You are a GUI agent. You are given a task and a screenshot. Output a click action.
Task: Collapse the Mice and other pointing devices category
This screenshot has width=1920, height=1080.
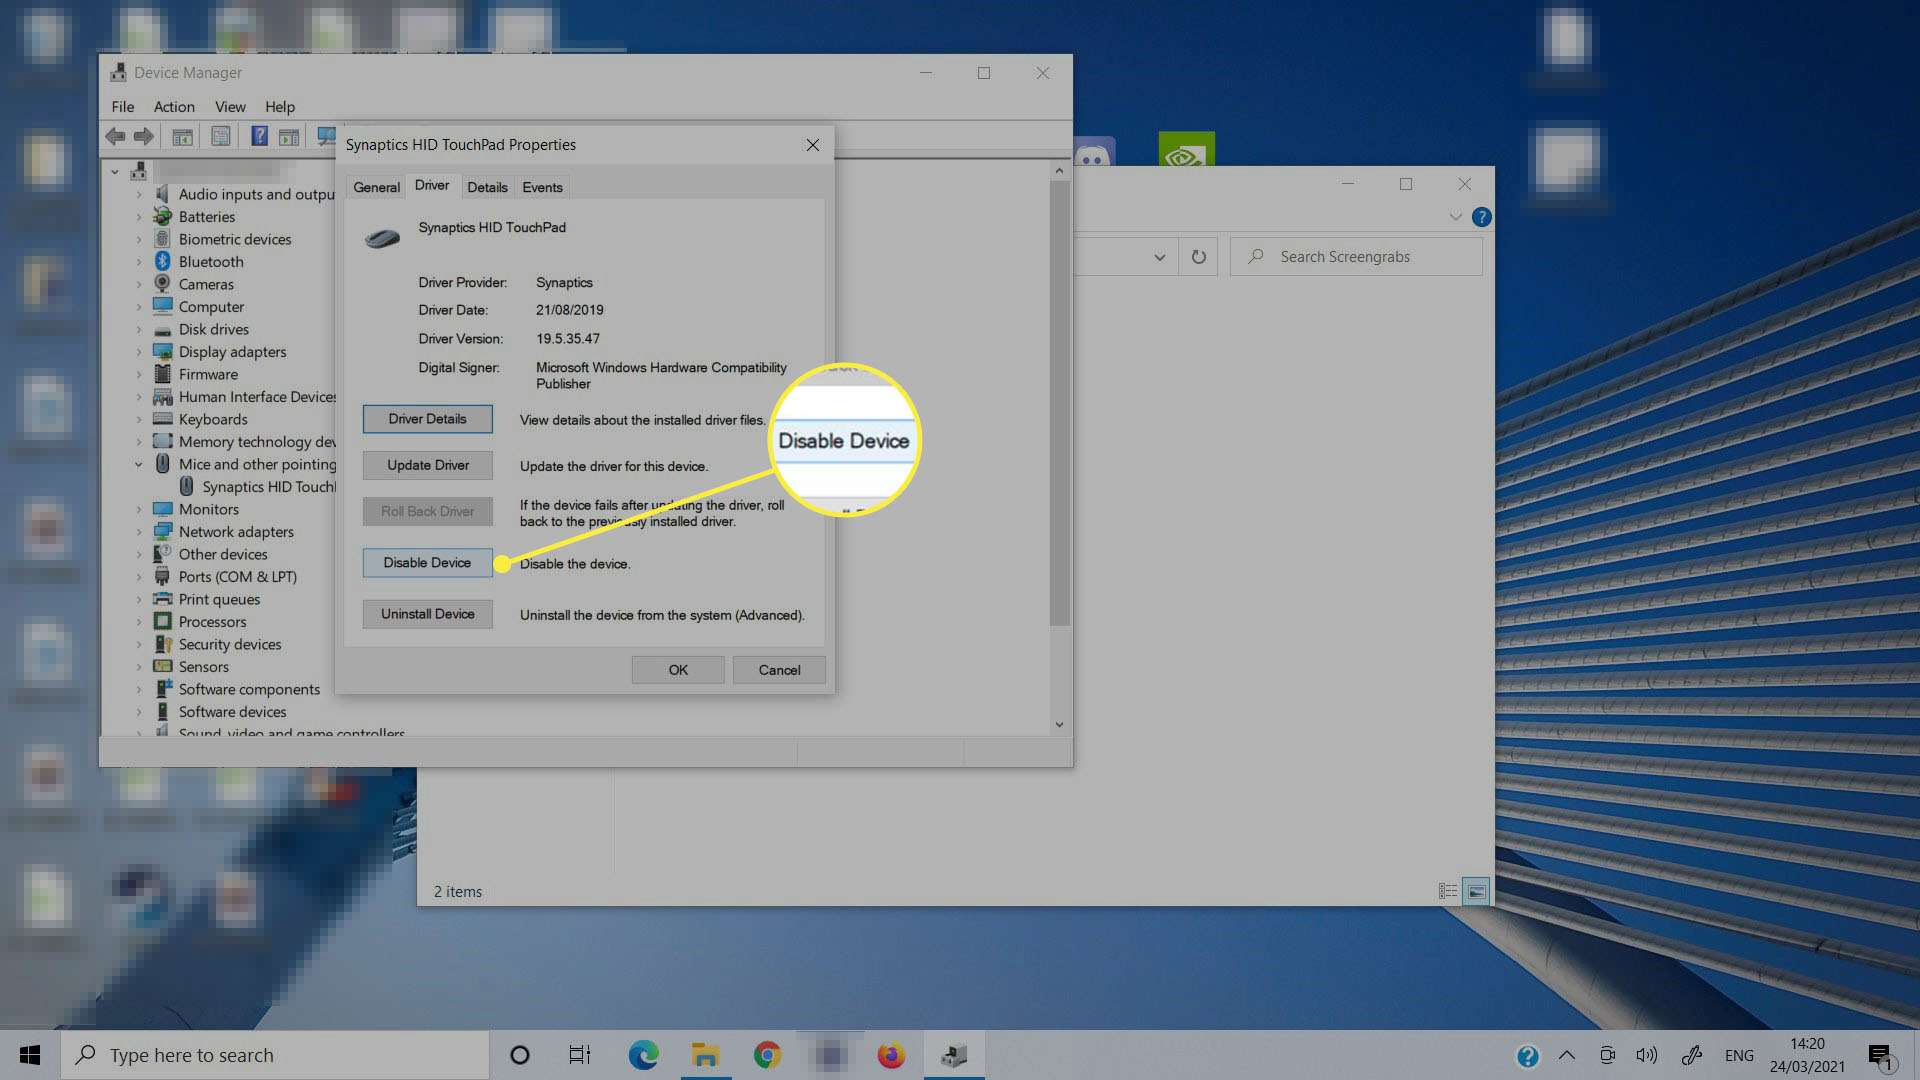(140, 464)
